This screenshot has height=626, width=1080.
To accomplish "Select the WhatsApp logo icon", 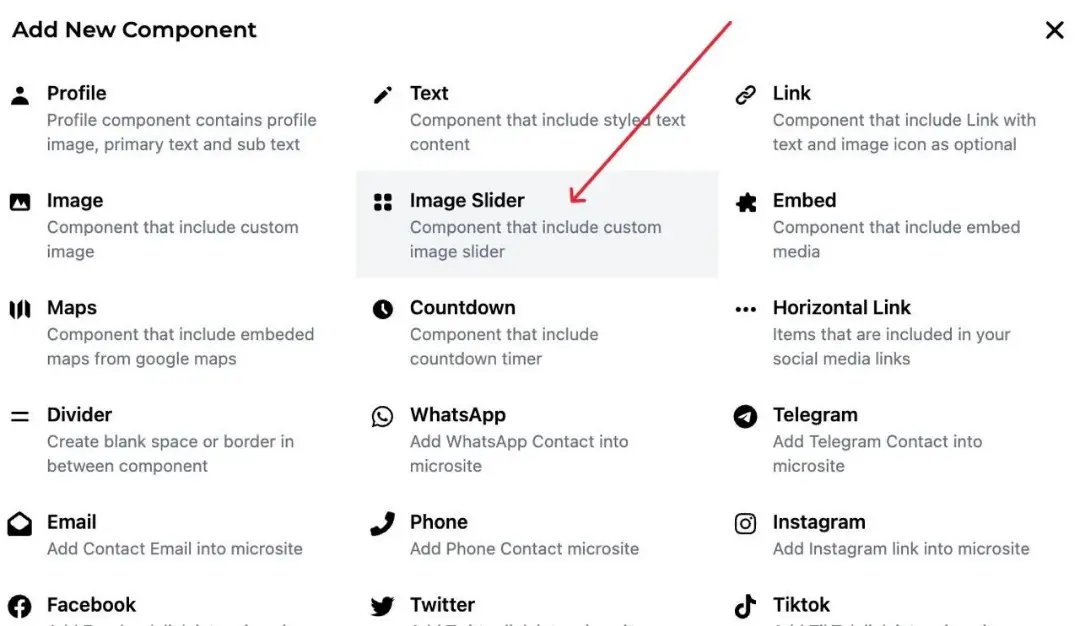I will (x=383, y=416).
